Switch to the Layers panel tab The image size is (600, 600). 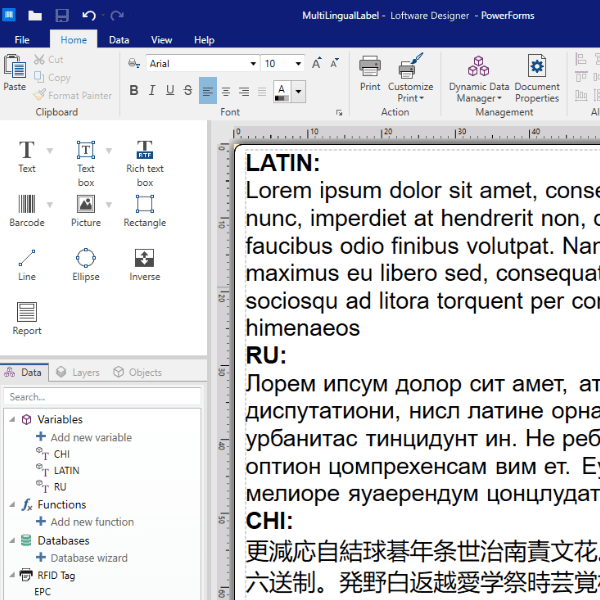pyautogui.click(x=78, y=372)
